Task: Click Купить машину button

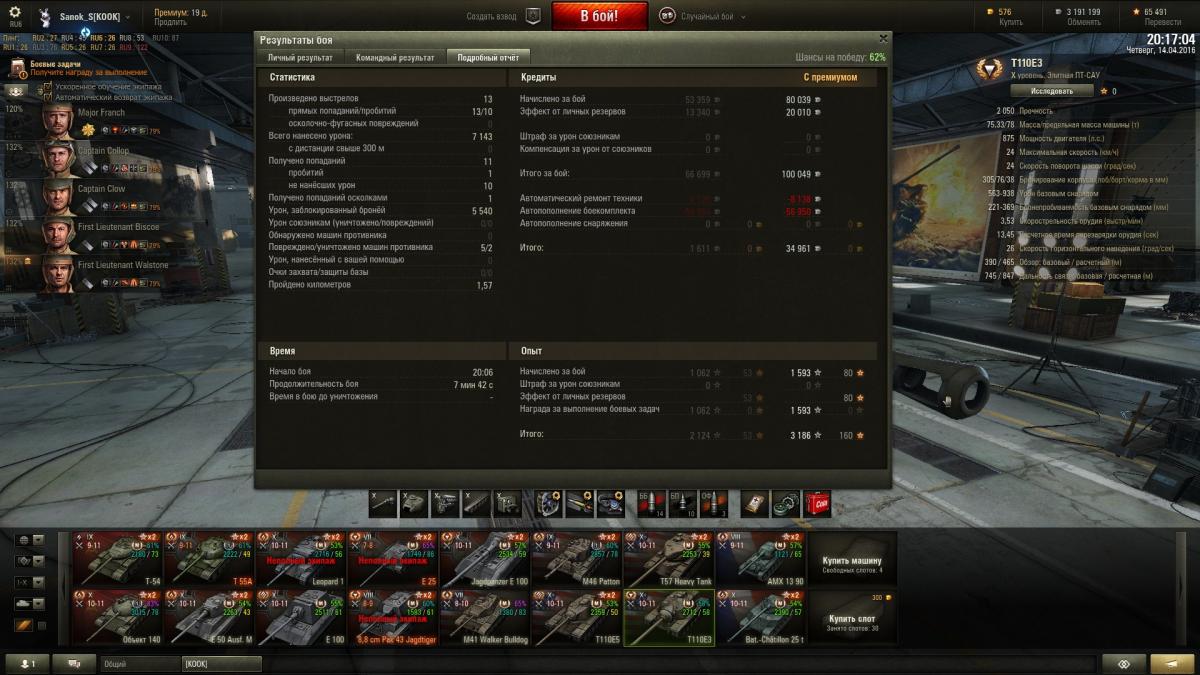Action: pyautogui.click(x=852, y=559)
